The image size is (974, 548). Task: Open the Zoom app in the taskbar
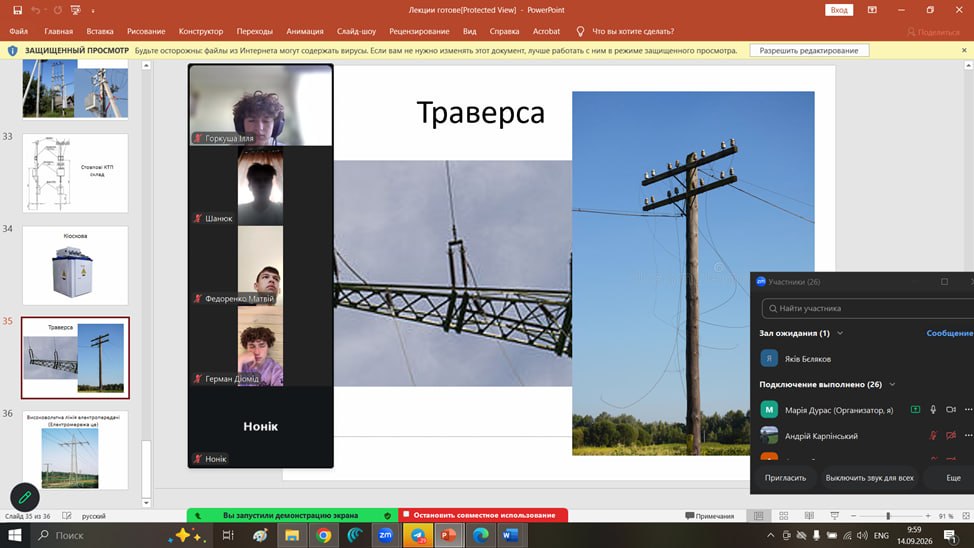point(385,535)
